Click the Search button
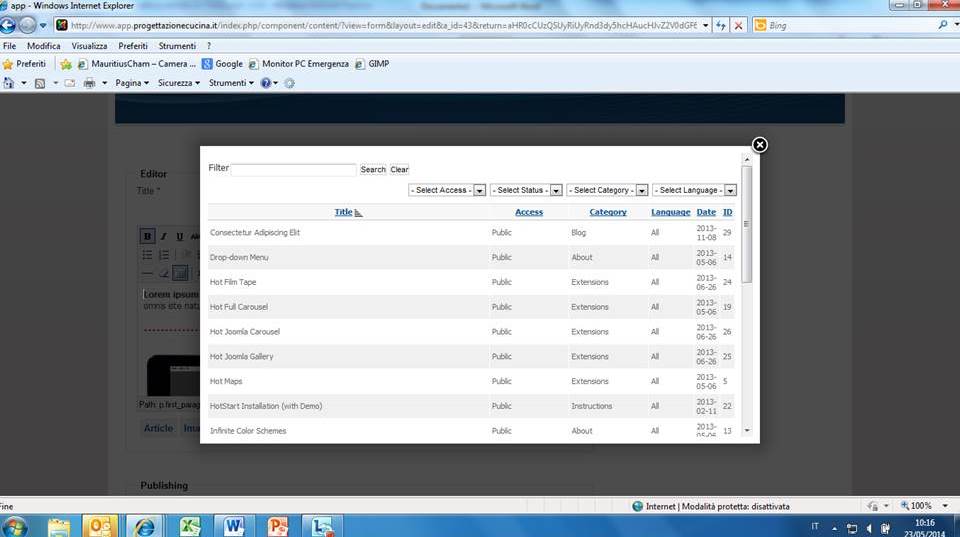Viewport: 960px width, 537px height. pyautogui.click(x=373, y=170)
